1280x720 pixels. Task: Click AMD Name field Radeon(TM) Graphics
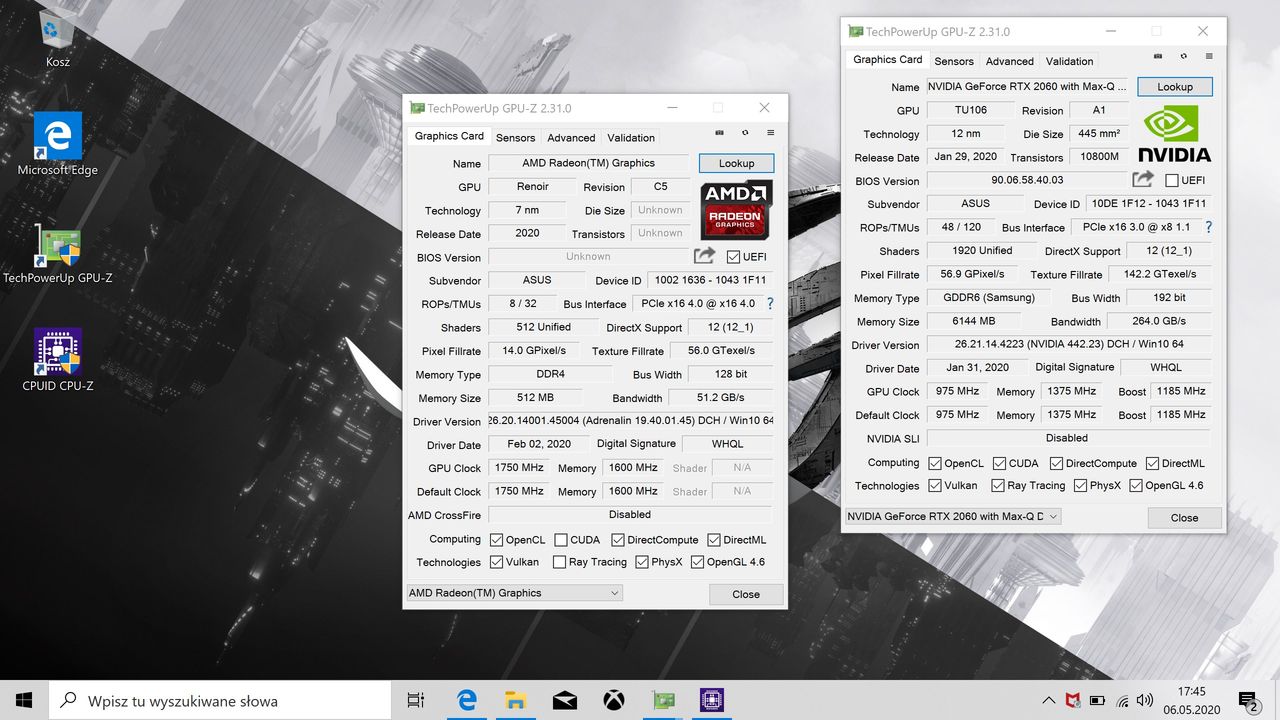pyautogui.click(x=588, y=163)
